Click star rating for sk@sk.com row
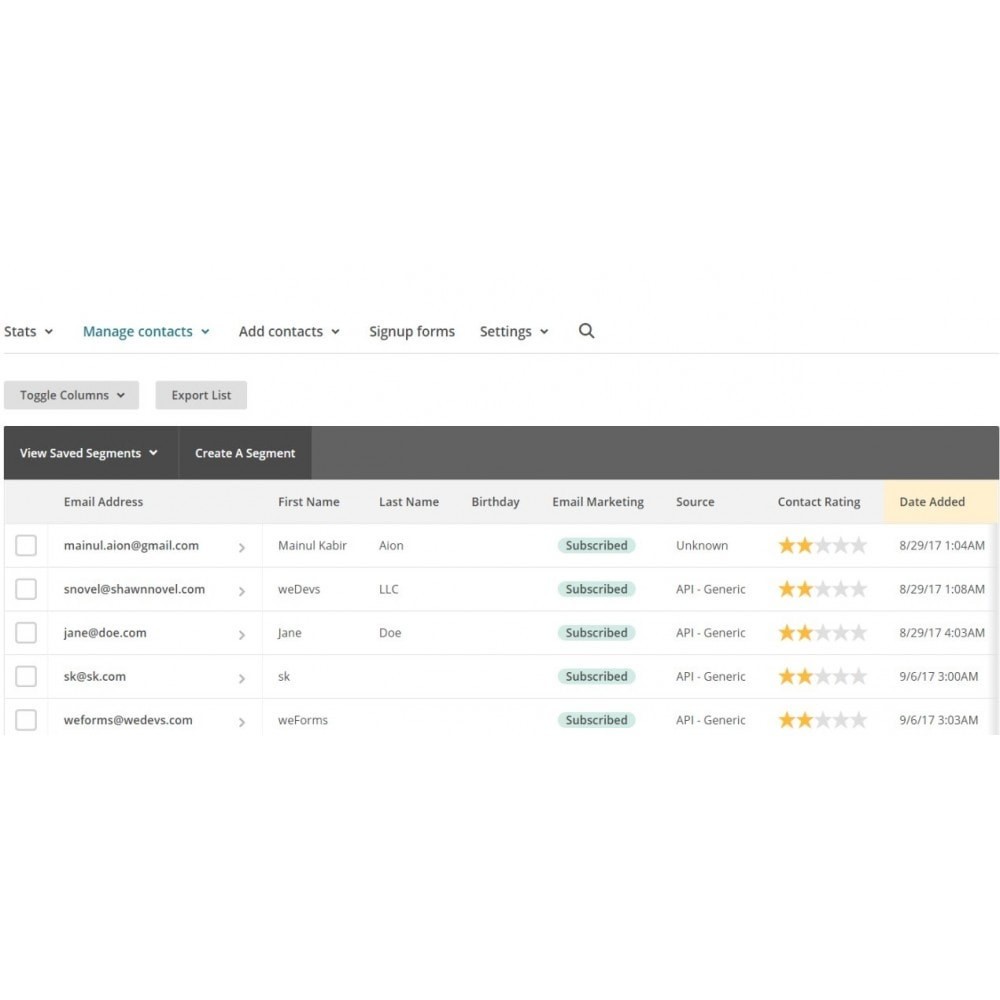This screenshot has height=1000, width=1000. (x=822, y=676)
